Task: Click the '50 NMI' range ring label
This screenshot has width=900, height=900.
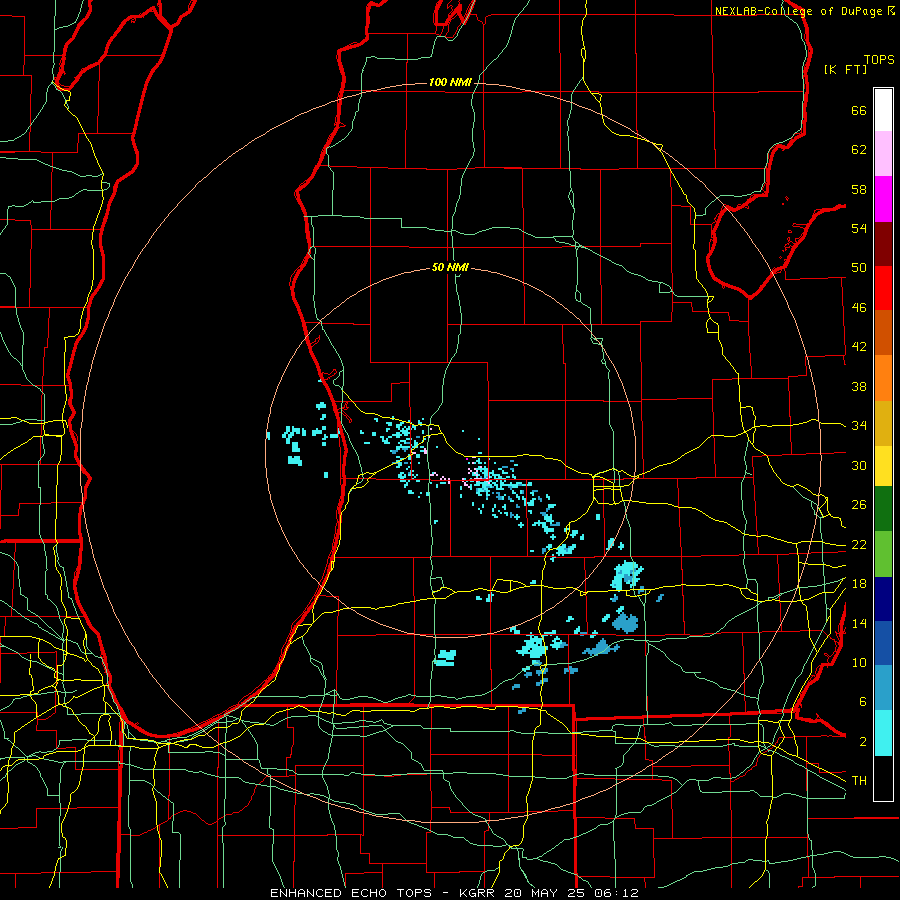Action: pyautogui.click(x=451, y=267)
